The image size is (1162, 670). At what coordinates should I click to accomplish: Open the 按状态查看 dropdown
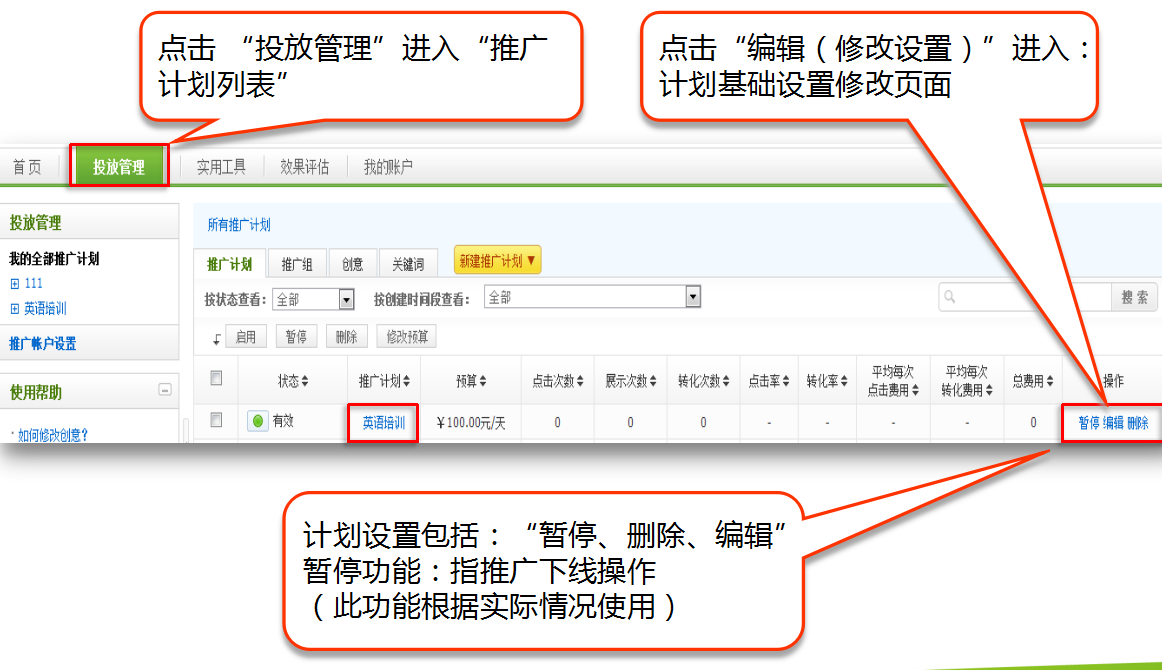click(346, 299)
